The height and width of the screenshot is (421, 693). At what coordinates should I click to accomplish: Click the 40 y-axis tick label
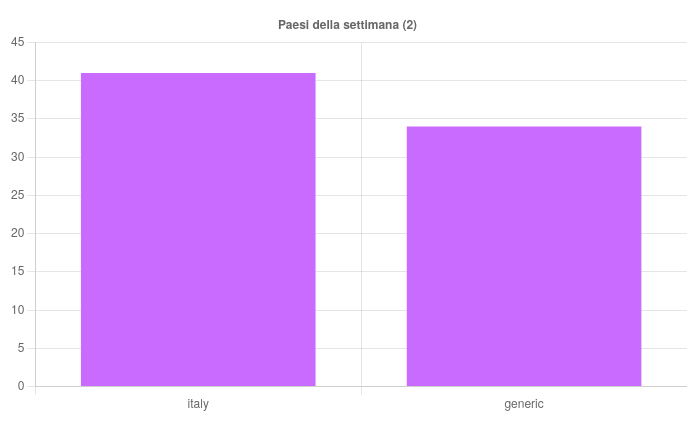click(18, 80)
